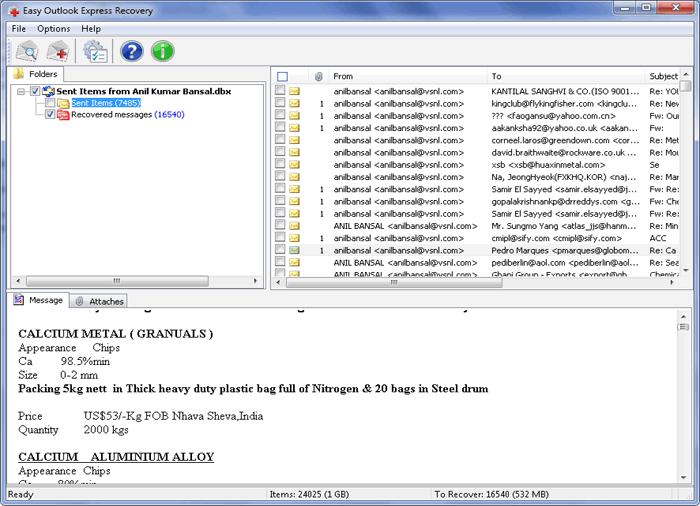Click the blue Help question mark icon
700x506 pixels.
[132, 51]
